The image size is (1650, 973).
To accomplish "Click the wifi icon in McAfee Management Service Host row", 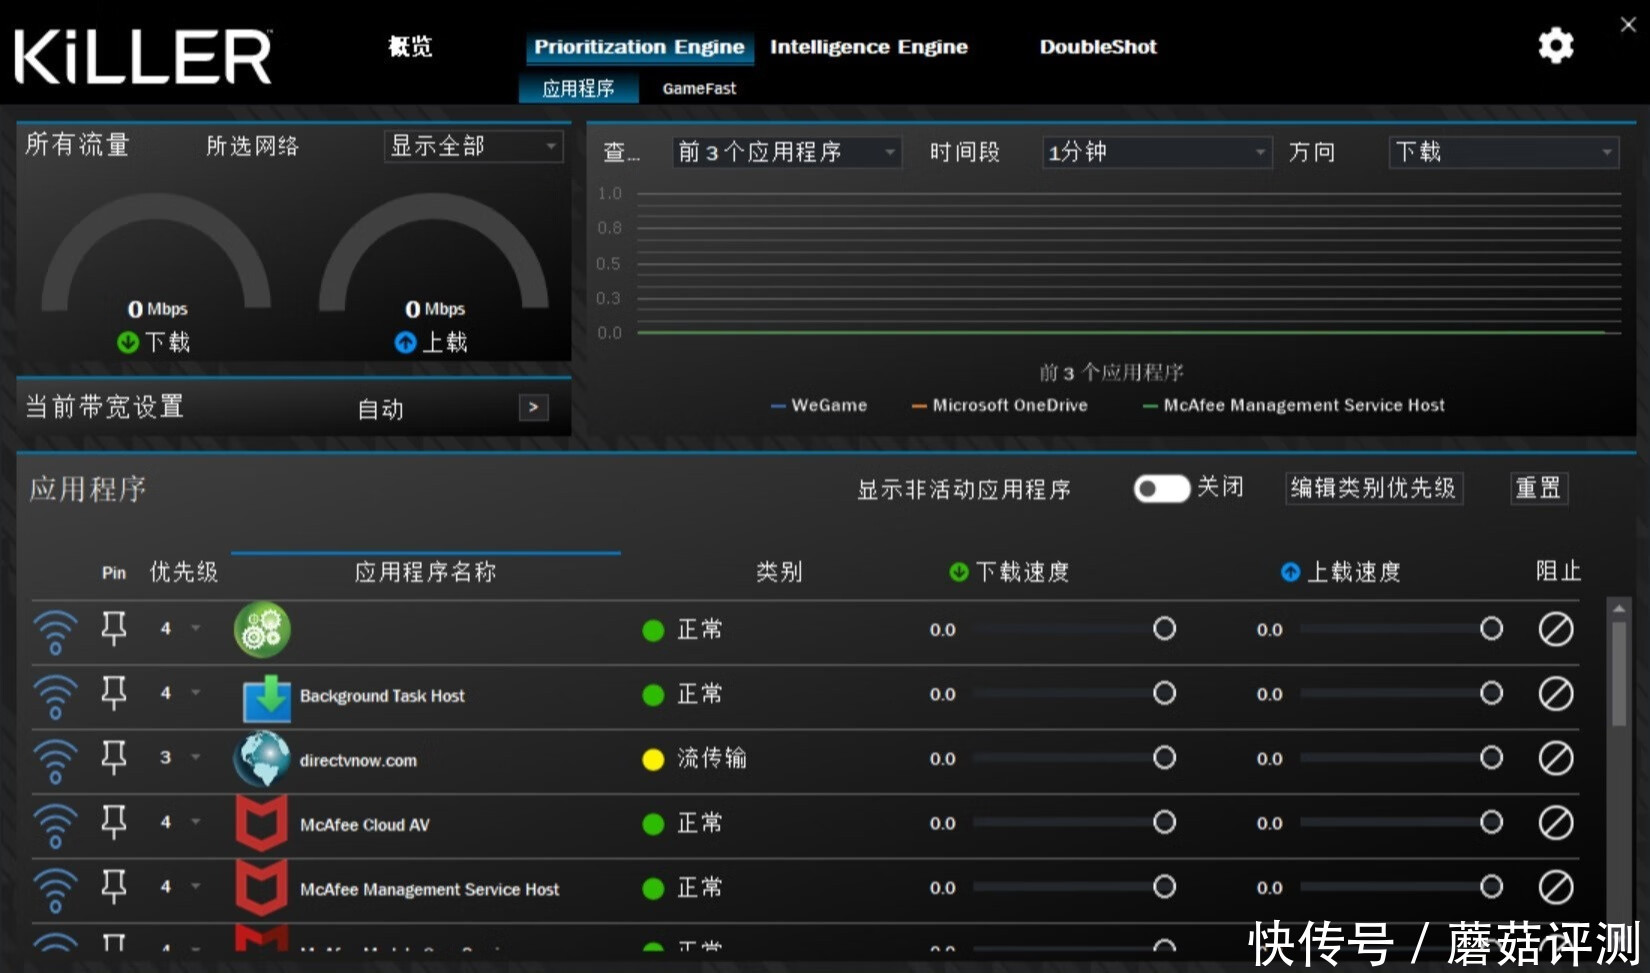I will (55, 890).
